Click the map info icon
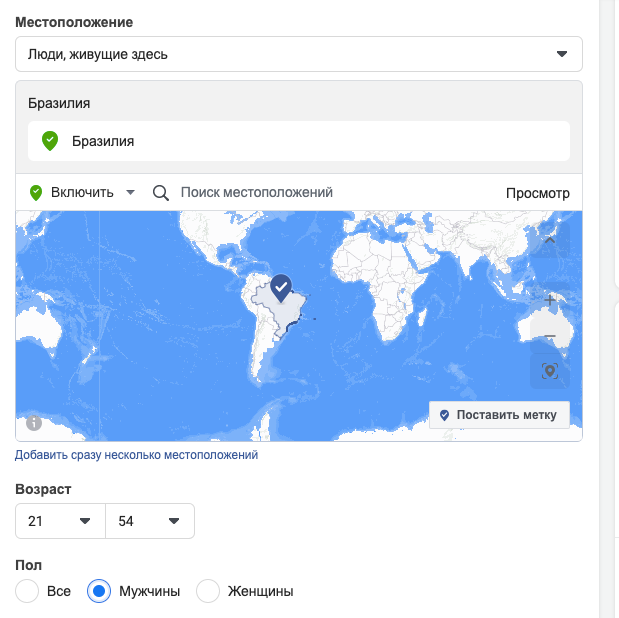Screen dimensions: 619x618 [x=34, y=423]
